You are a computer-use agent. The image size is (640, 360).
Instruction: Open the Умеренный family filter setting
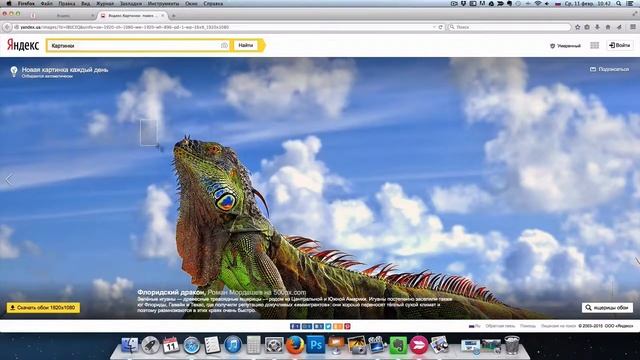point(565,46)
